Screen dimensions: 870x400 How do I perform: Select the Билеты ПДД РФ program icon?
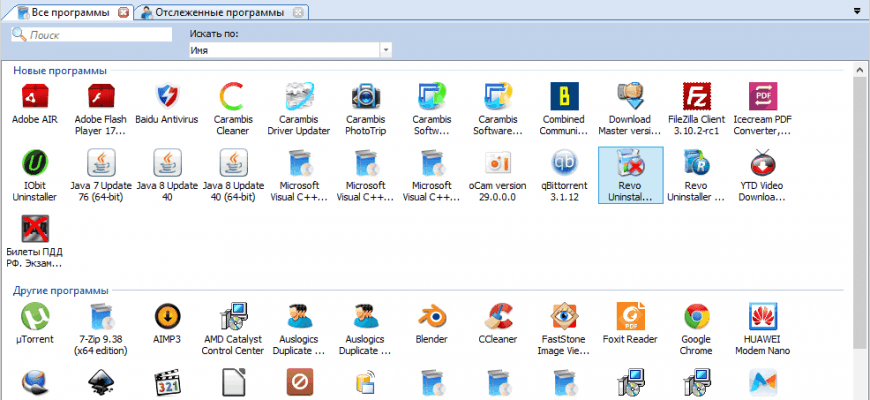coord(34,229)
